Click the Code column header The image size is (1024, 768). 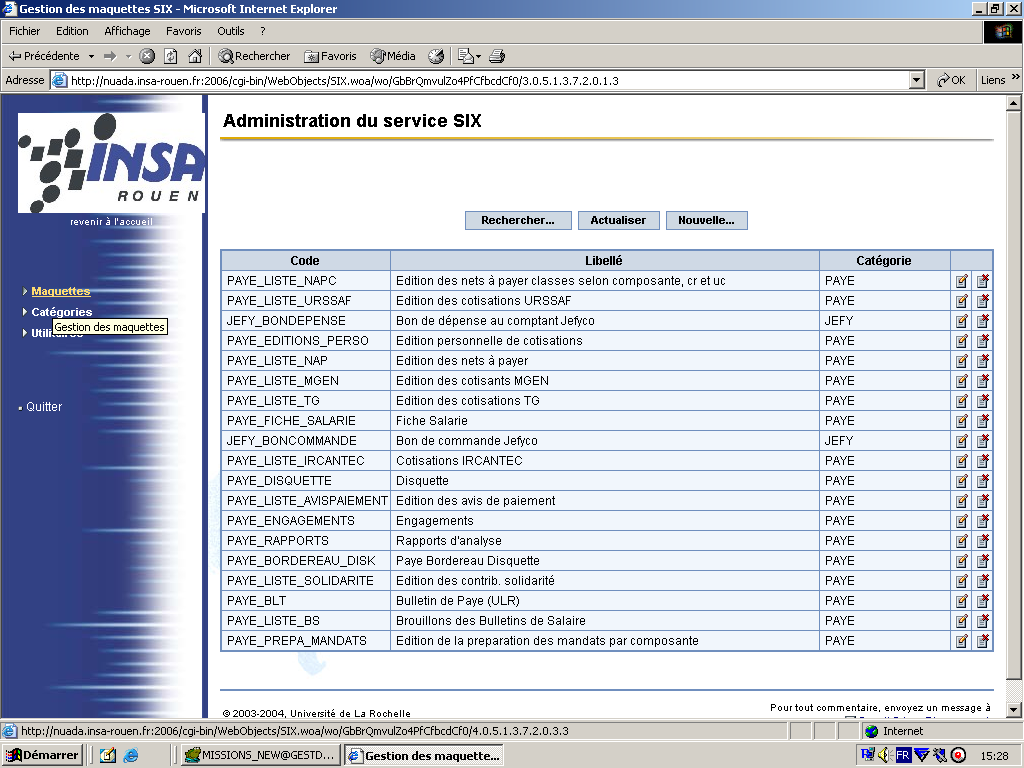pos(305,261)
